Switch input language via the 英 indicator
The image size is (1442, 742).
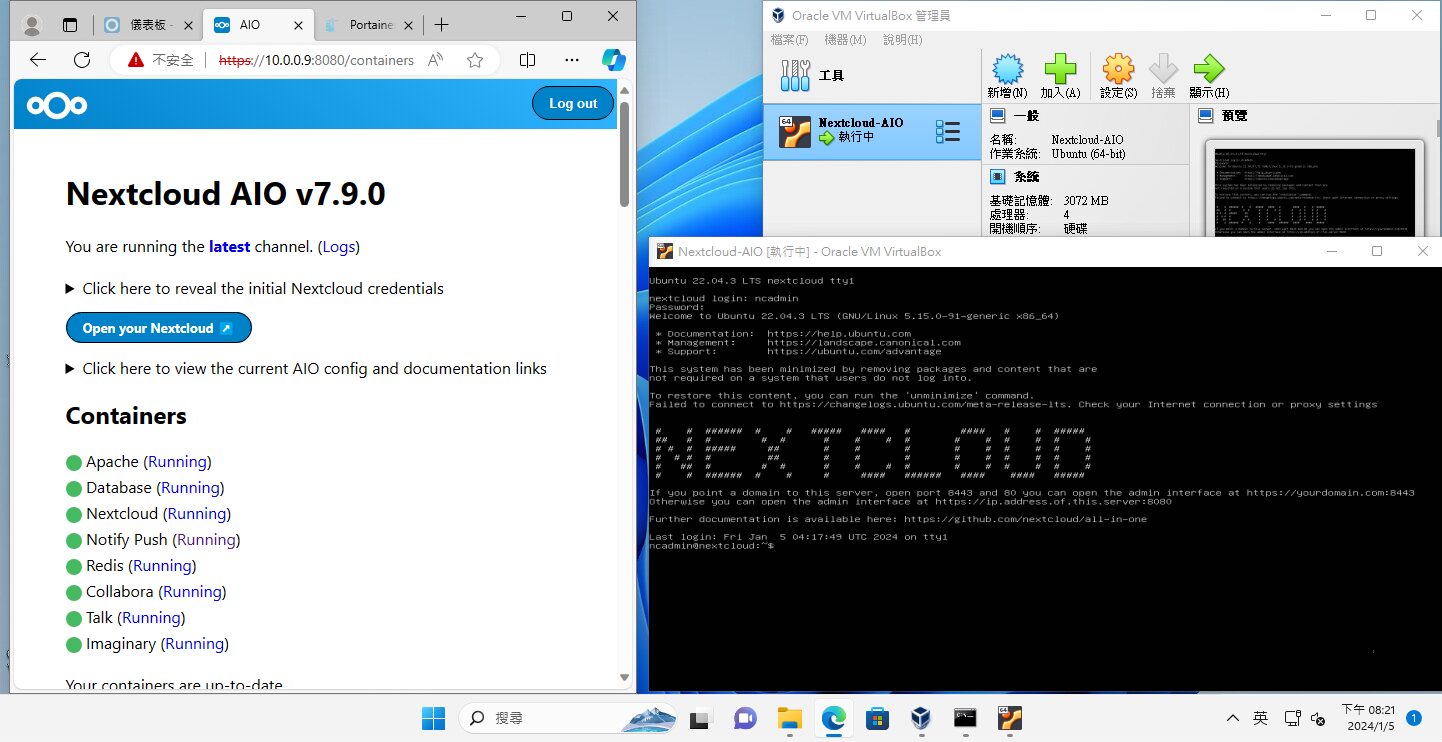pyautogui.click(x=1261, y=718)
